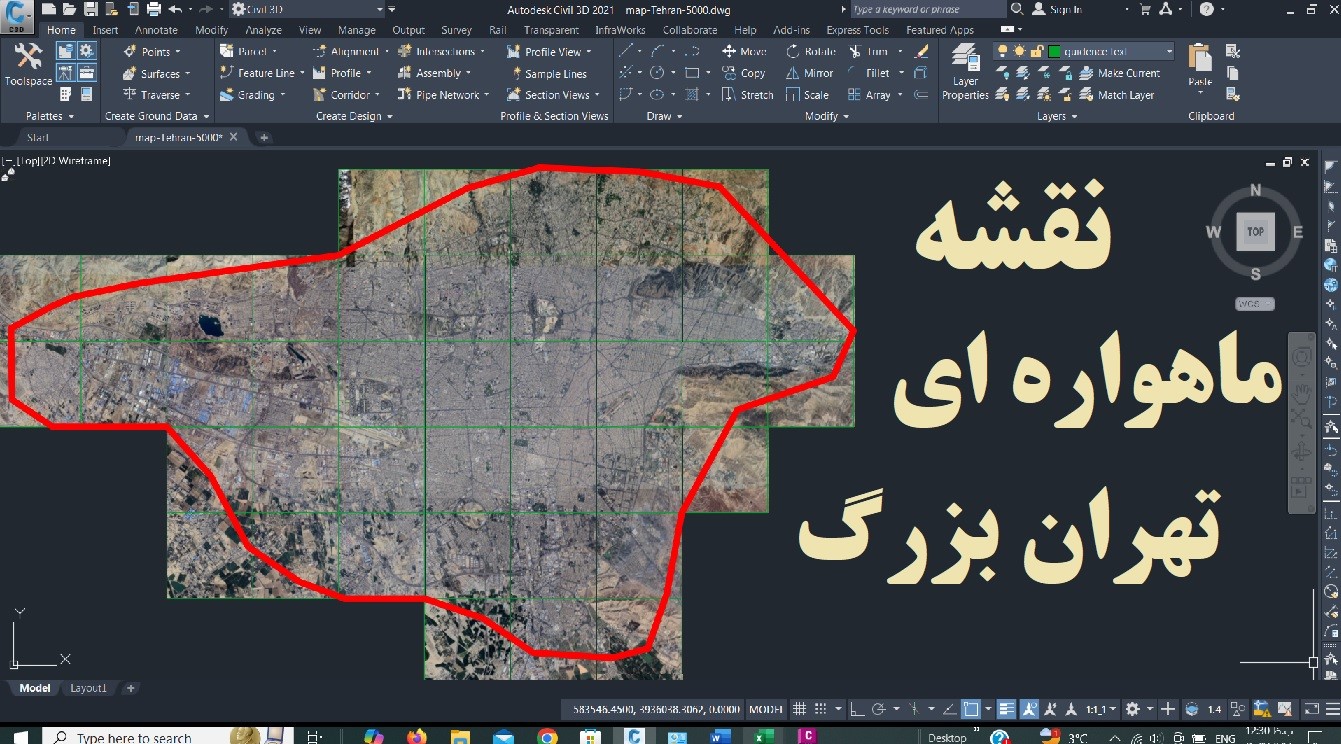
Task: Click the TOP view button on ViewCube
Action: click(1254, 231)
